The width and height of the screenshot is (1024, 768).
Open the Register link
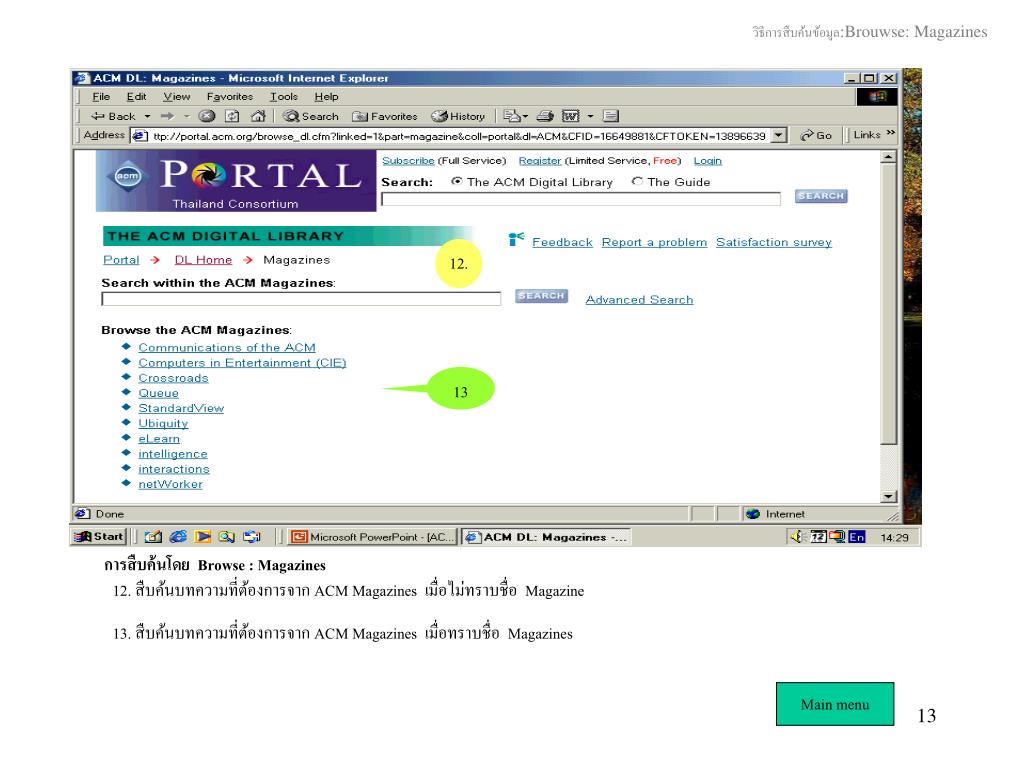(540, 161)
